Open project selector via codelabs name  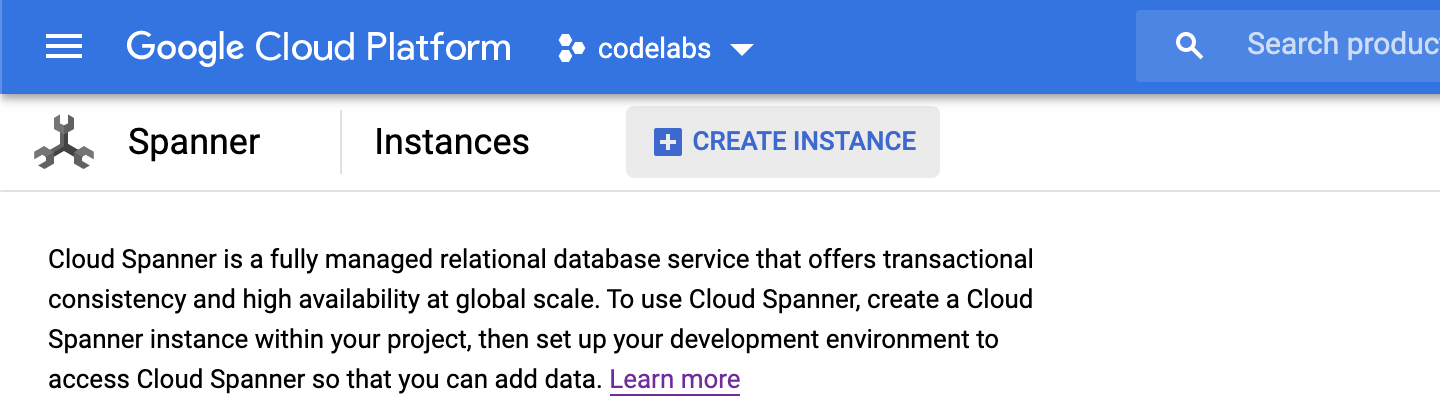pos(654,48)
